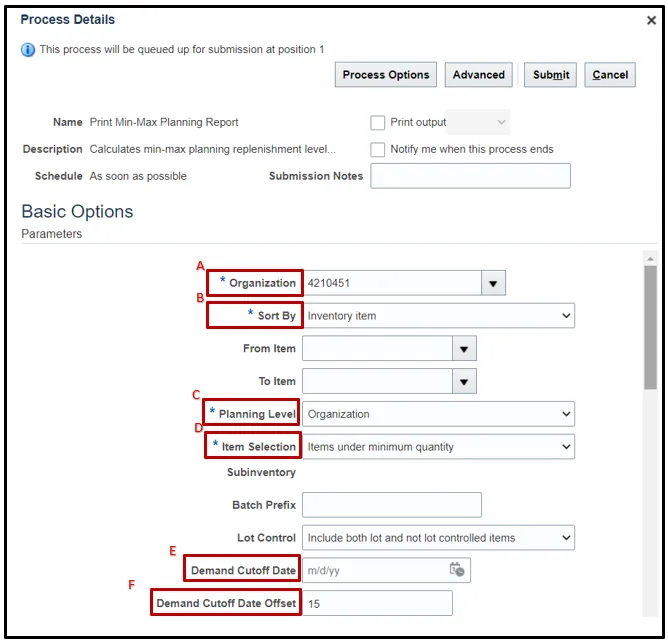668x643 pixels.
Task: Click the From Item input field
Action: click(377, 349)
